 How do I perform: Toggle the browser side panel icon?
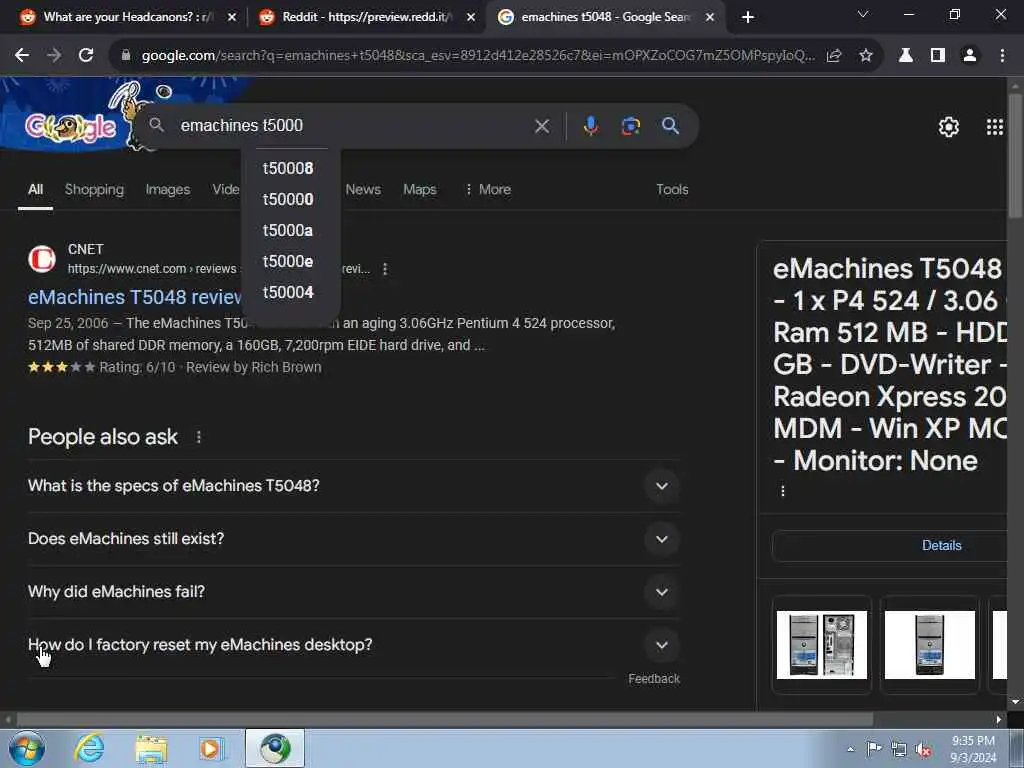coord(938,56)
